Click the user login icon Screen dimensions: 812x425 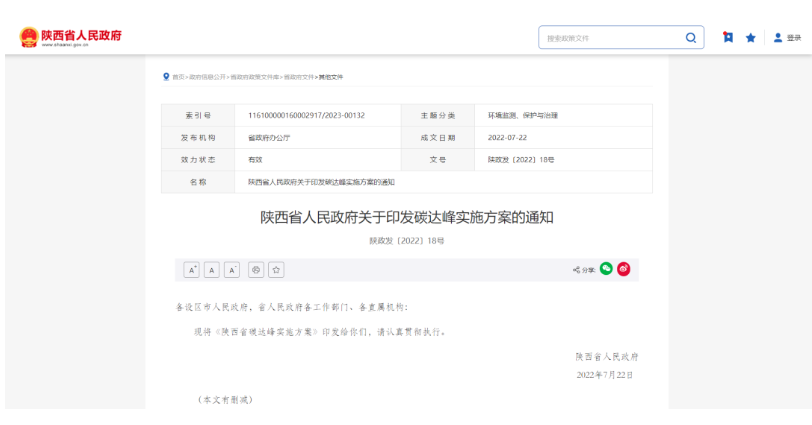778,38
